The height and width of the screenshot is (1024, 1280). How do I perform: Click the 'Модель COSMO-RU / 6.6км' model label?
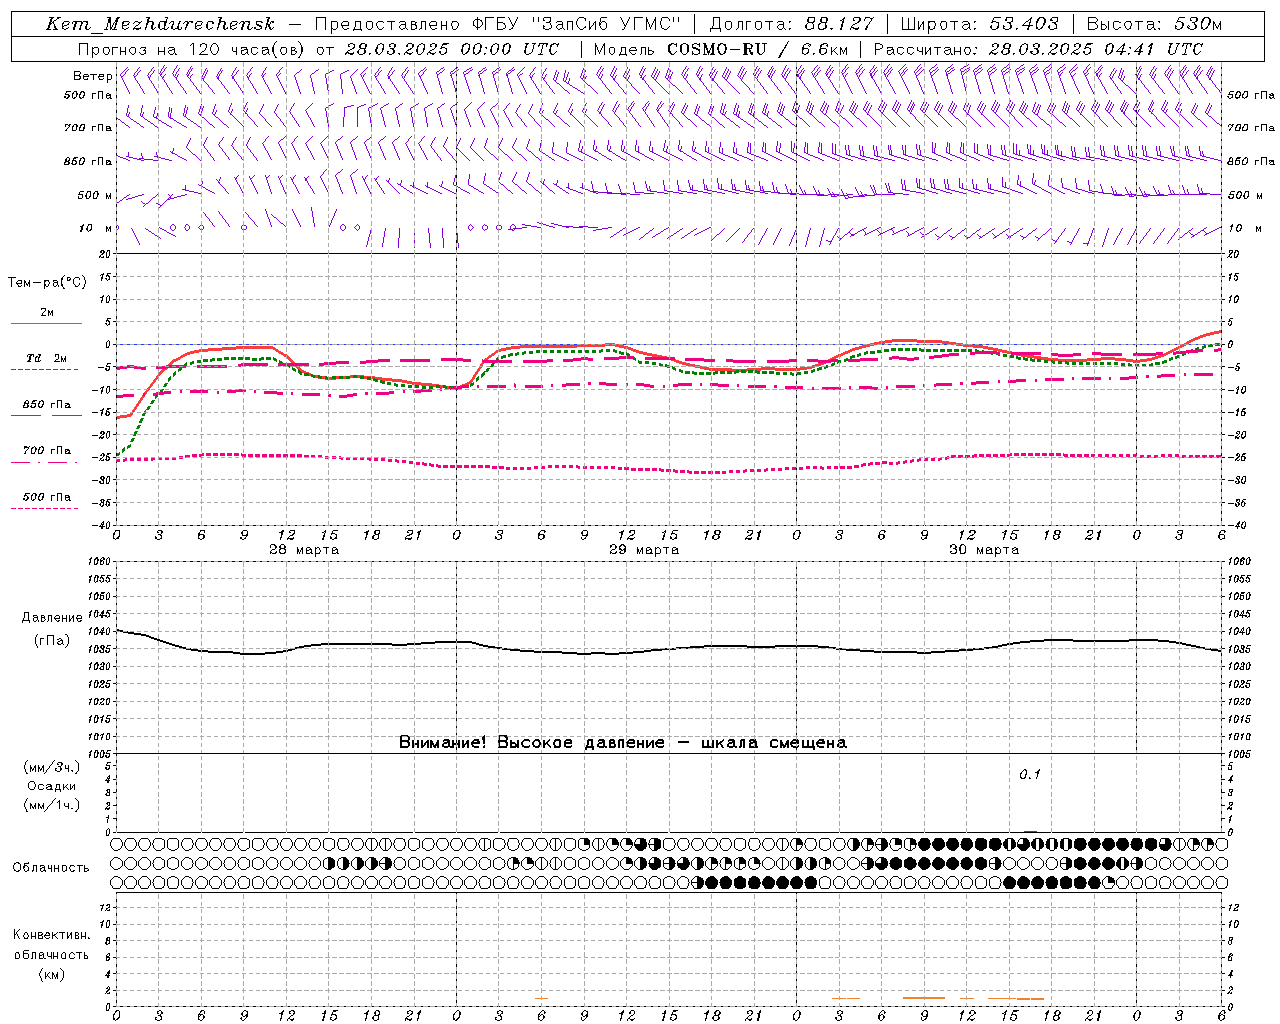720,49
